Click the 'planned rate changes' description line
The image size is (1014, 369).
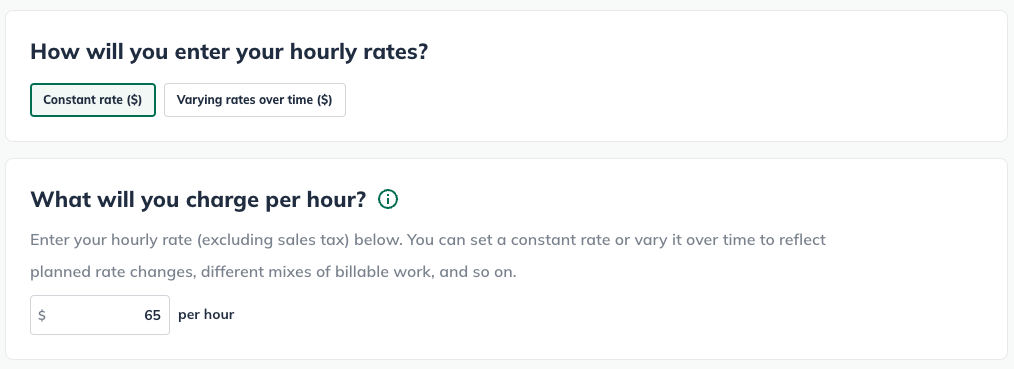274,272
